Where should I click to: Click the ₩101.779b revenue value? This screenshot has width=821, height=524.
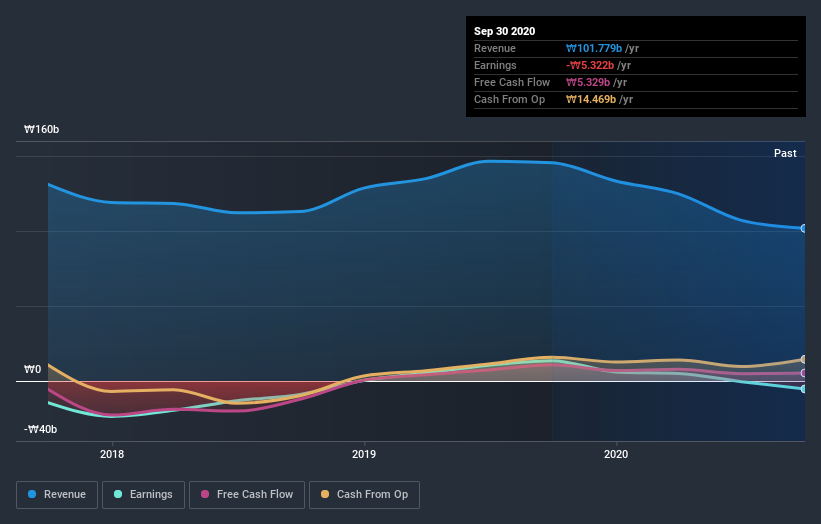click(x=594, y=48)
